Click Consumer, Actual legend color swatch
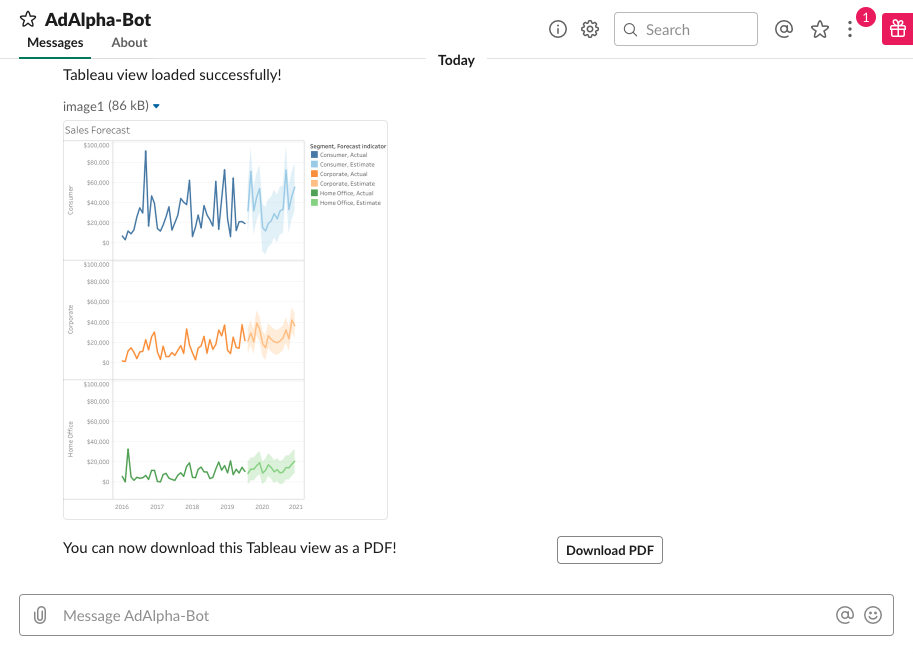 pos(314,155)
